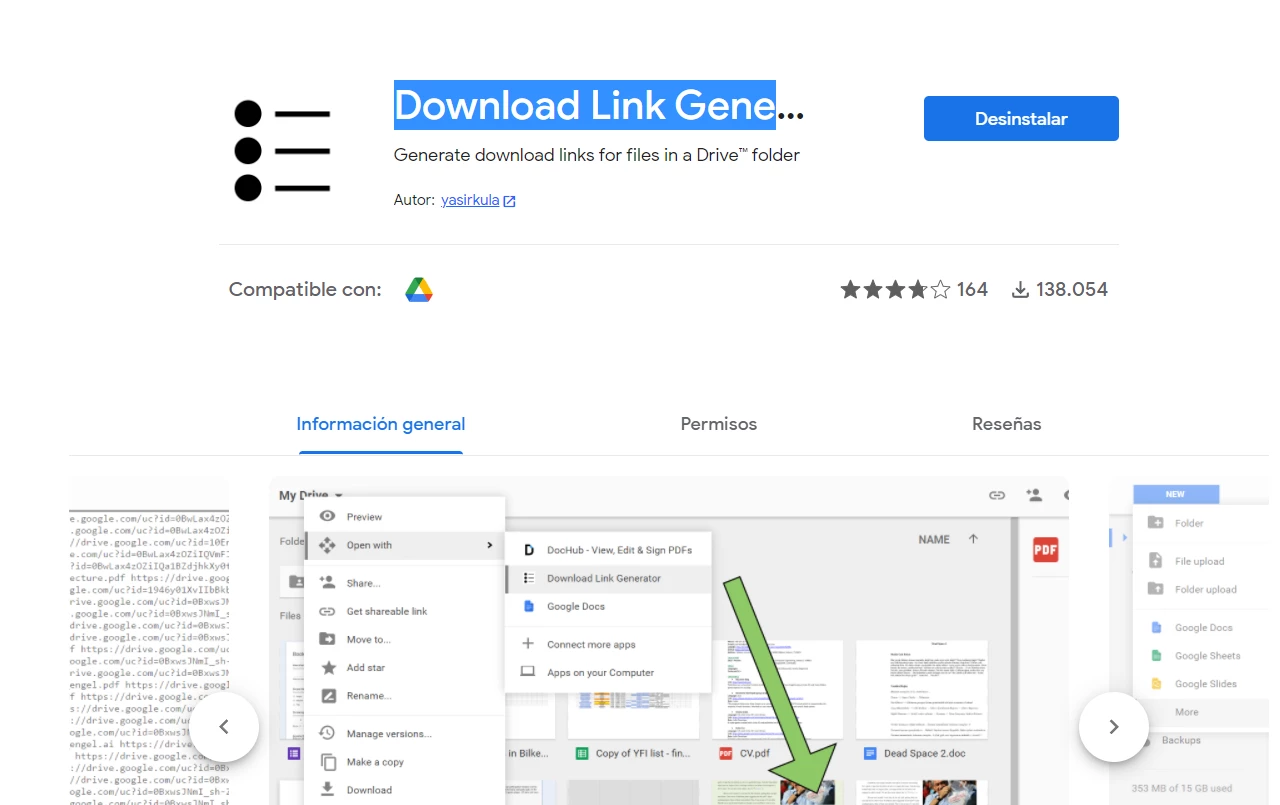1280x805 pixels.
Task: Click the link list screenshot on the left
Action: pyautogui.click(x=149, y=641)
